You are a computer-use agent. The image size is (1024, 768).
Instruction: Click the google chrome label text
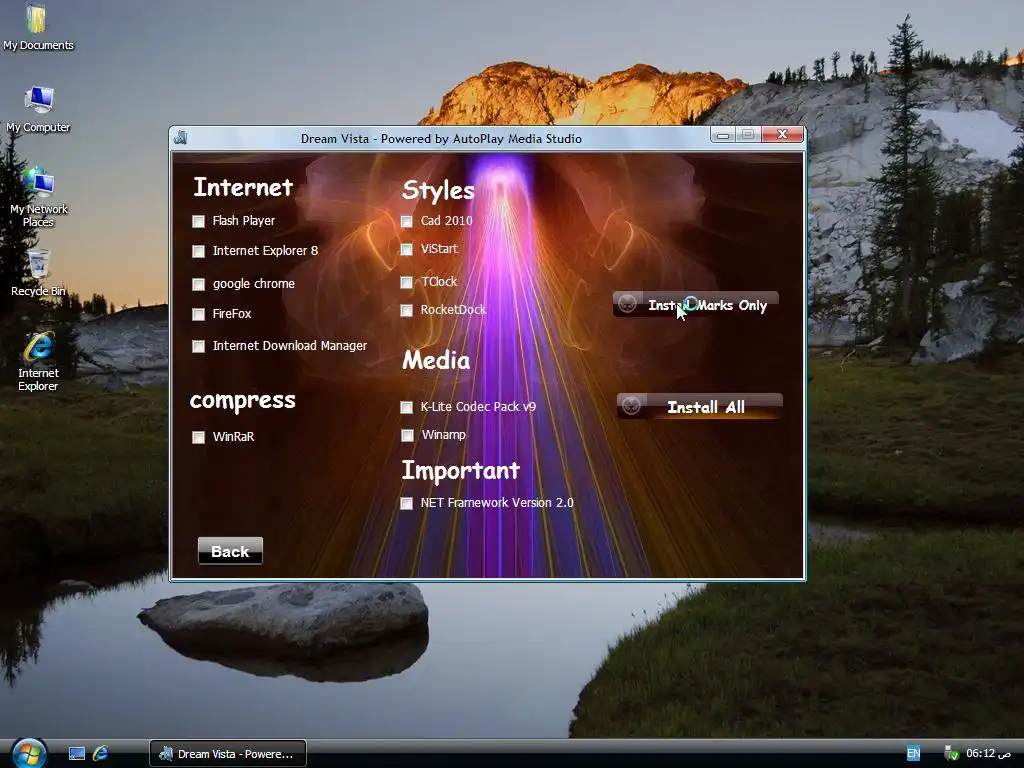pos(253,284)
